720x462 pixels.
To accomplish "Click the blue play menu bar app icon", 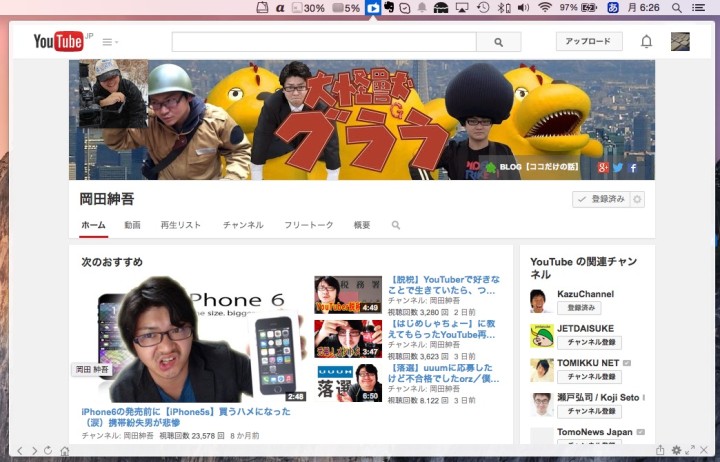I will (373, 7).
